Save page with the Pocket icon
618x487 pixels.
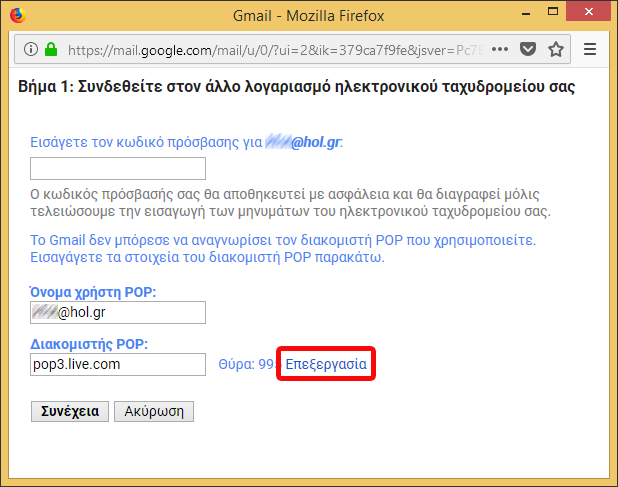528,49
